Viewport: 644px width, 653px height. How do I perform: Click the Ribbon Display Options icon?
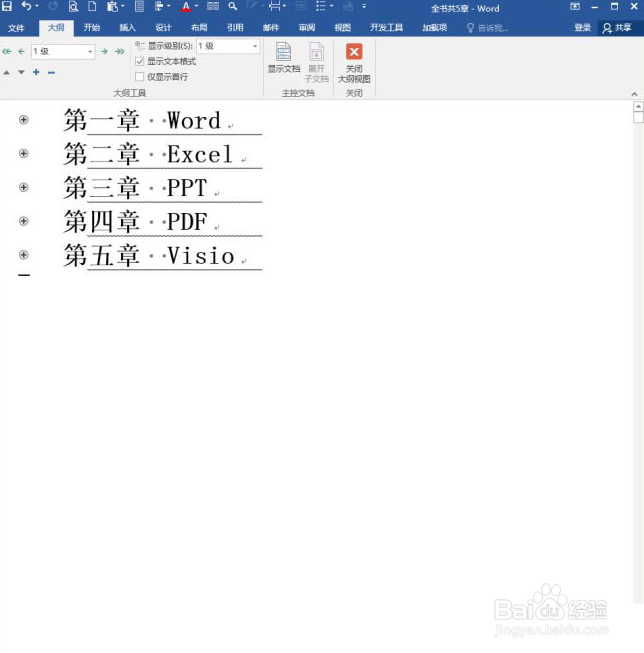pos(575,6)
